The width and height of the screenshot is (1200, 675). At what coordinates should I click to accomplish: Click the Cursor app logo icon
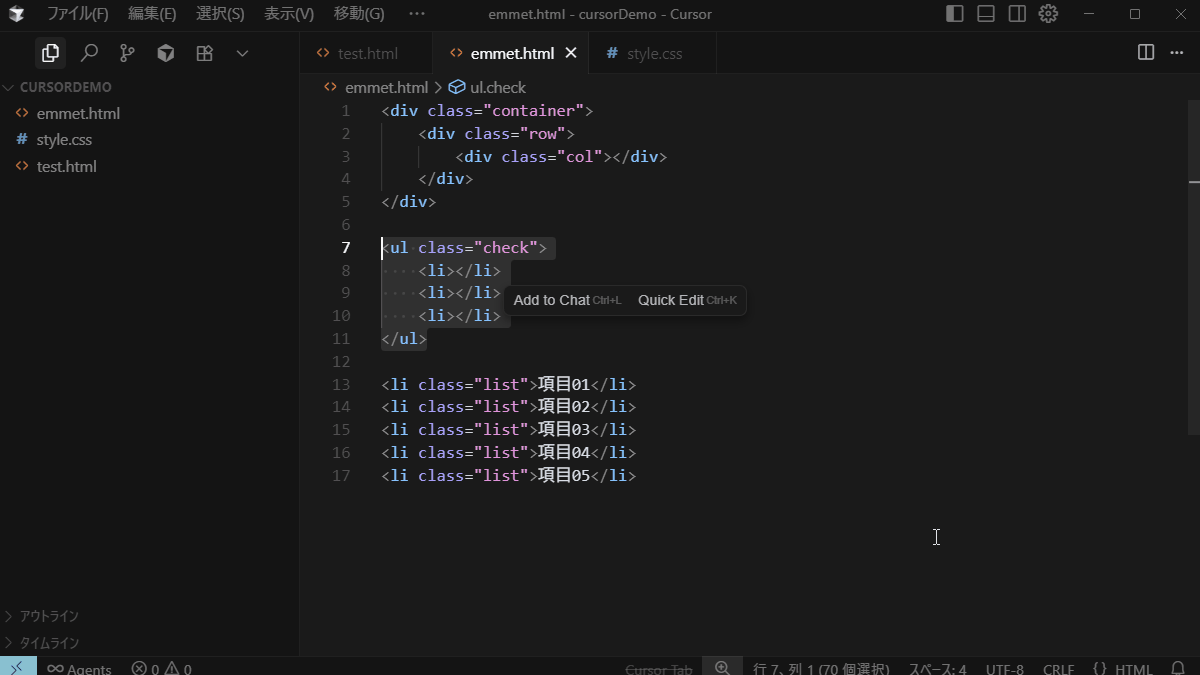[x=16, y=14]
